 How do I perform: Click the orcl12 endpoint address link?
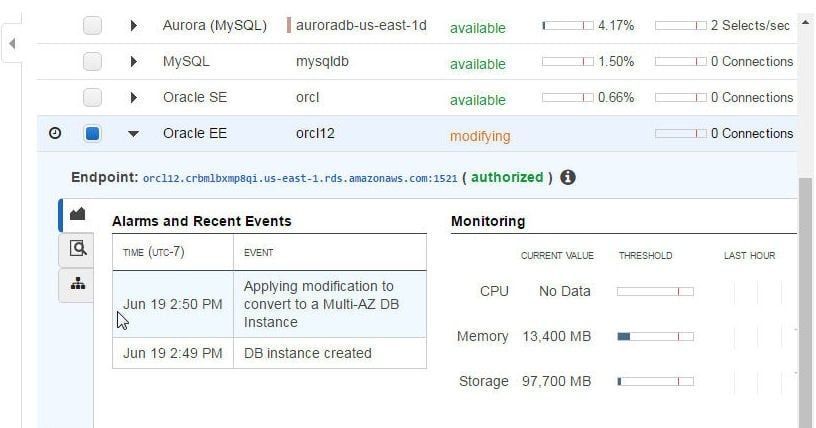(x=300, y=179)
